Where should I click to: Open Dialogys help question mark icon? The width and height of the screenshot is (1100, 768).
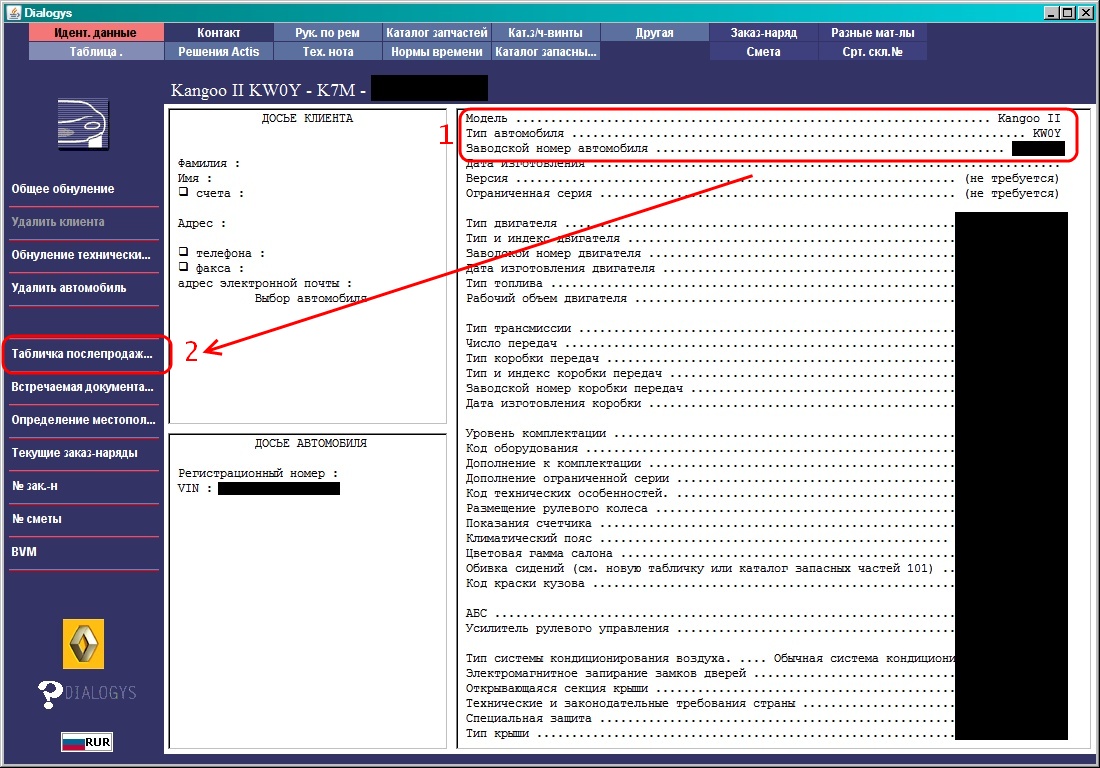[49, 694]
